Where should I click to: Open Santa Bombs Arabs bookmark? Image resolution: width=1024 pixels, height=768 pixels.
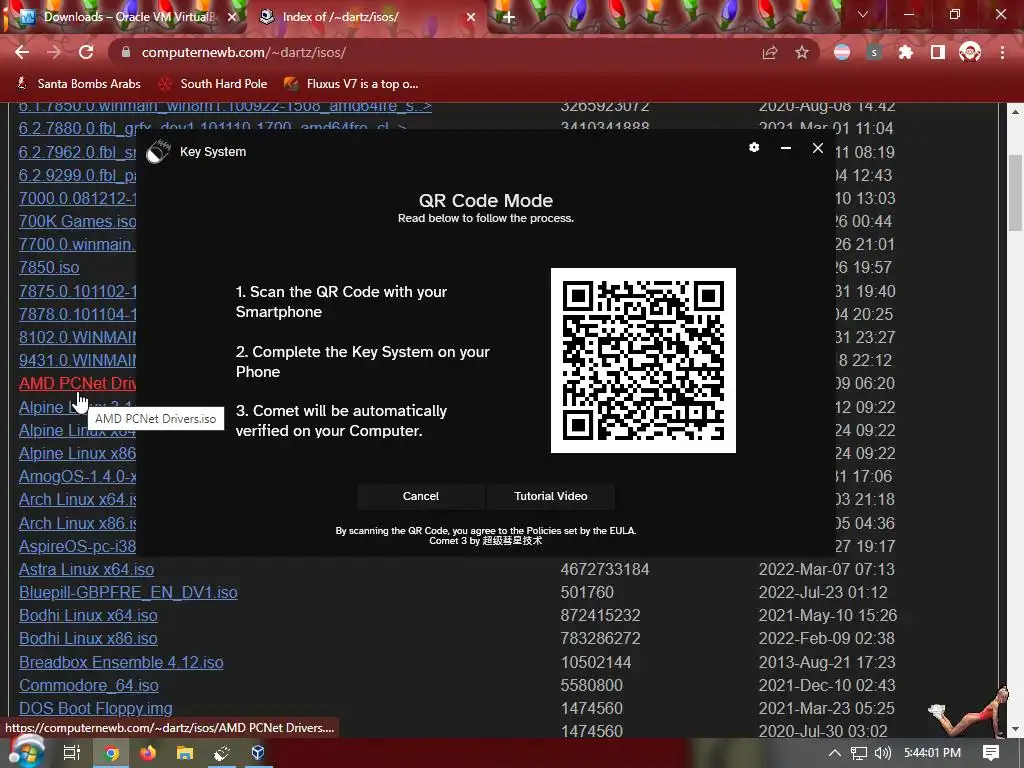point(78,84)
